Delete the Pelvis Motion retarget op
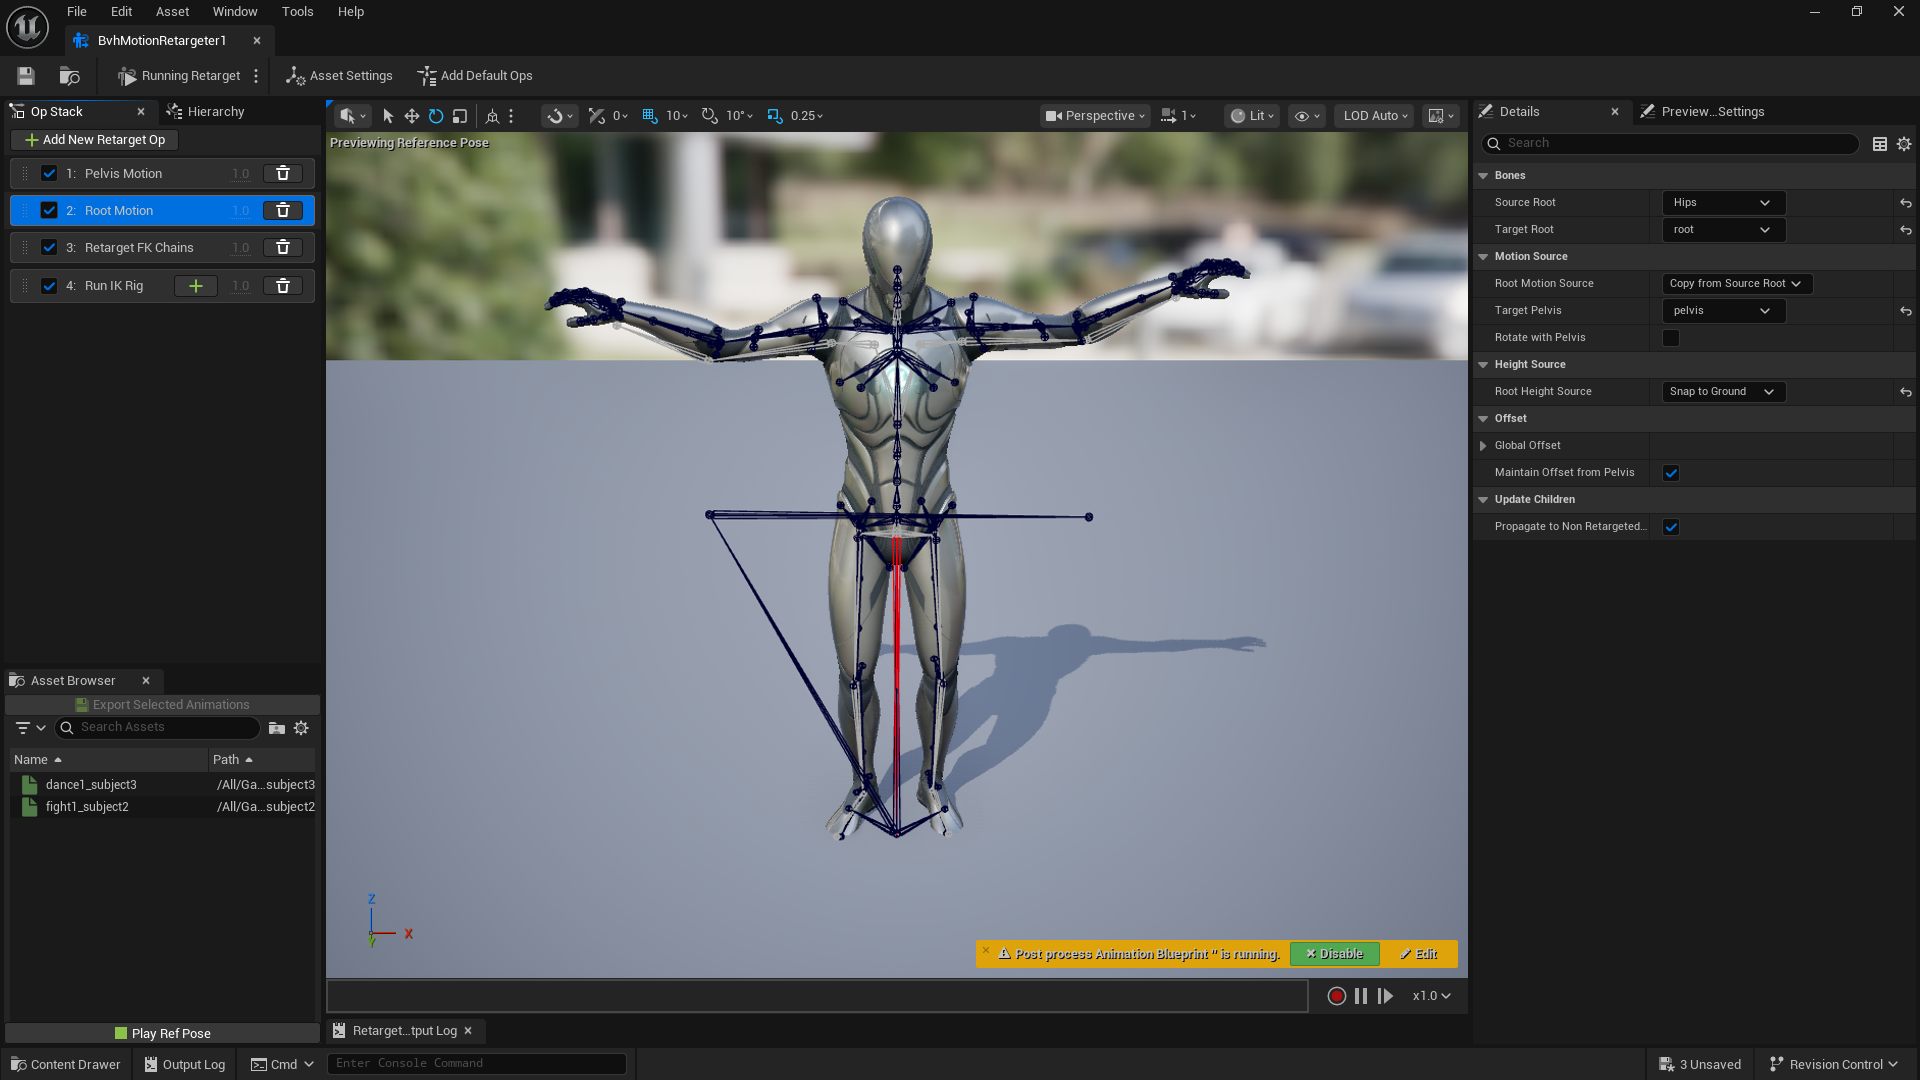The height and width of the screenshot is (1080, 1920). (x=283, y=174)
